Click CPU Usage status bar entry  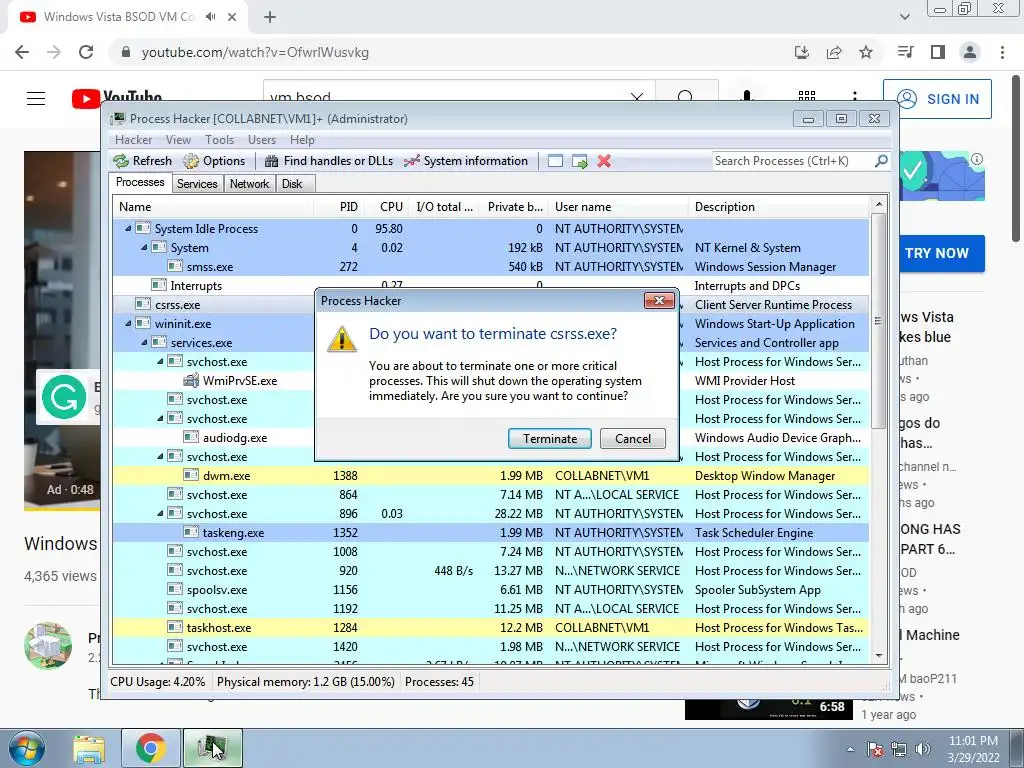click(157, 682)
